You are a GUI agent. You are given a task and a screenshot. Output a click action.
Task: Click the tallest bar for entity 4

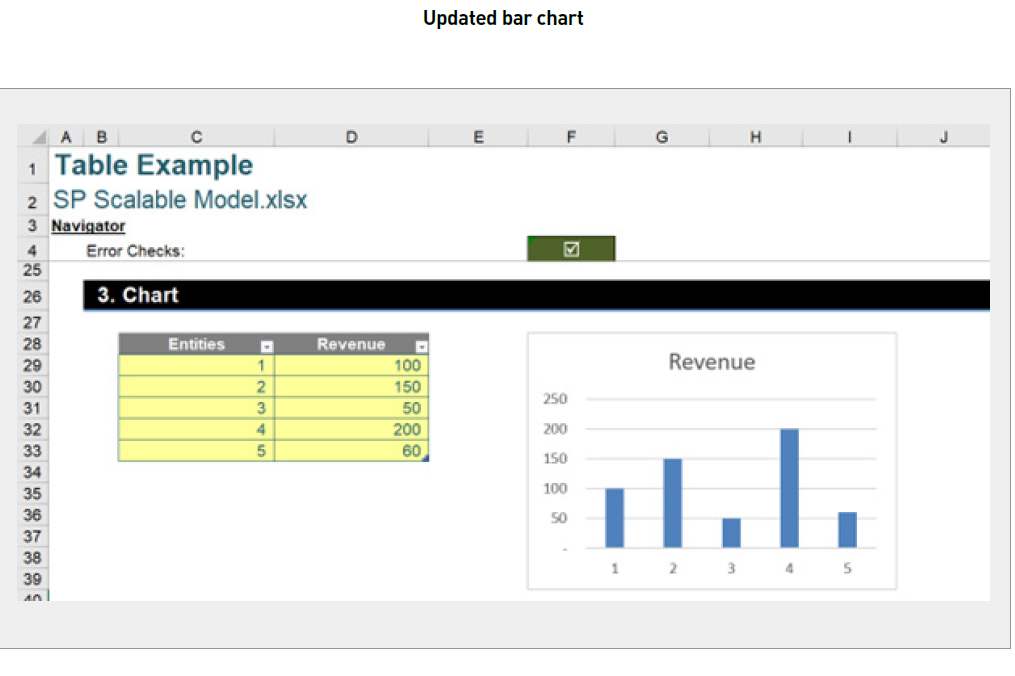(x=788, y=487)
